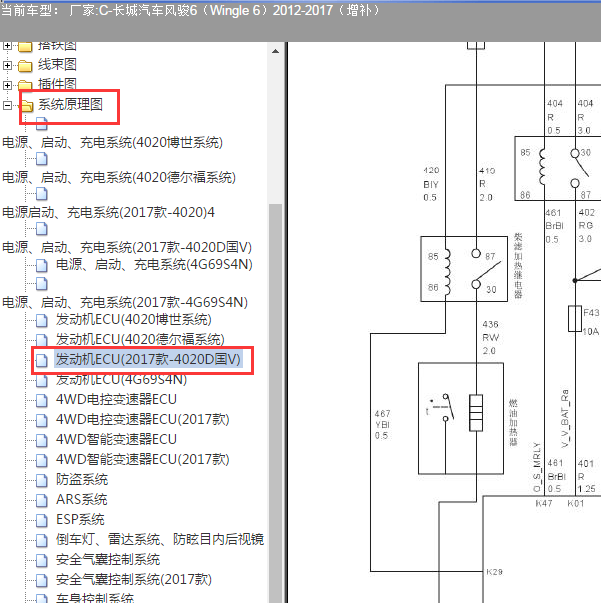Image resolution: width=601 pixels, height=603 pixels.
Task: Click wire label 467 YBl 0.5
Action: (383, 425)
